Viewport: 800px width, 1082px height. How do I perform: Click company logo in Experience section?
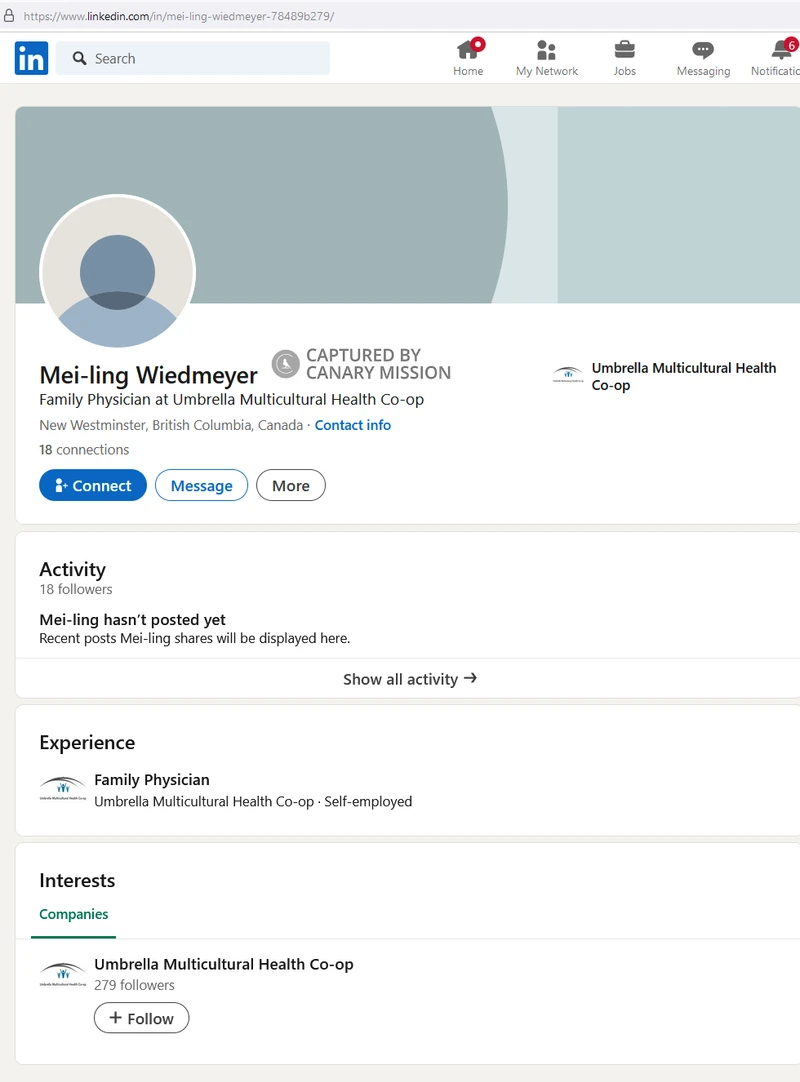(63, 789)
